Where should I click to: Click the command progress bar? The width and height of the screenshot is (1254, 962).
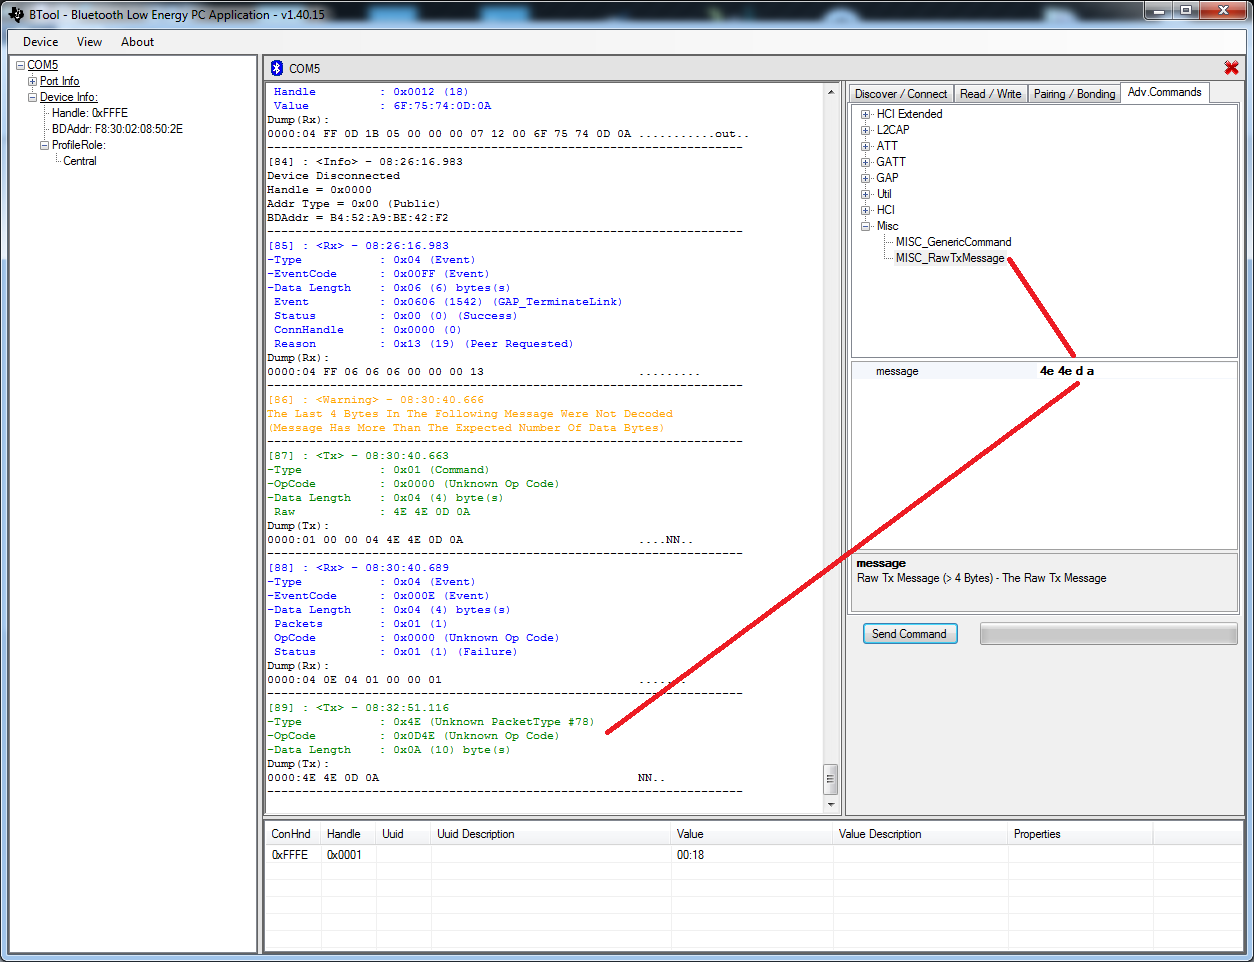click(1108, 634)
